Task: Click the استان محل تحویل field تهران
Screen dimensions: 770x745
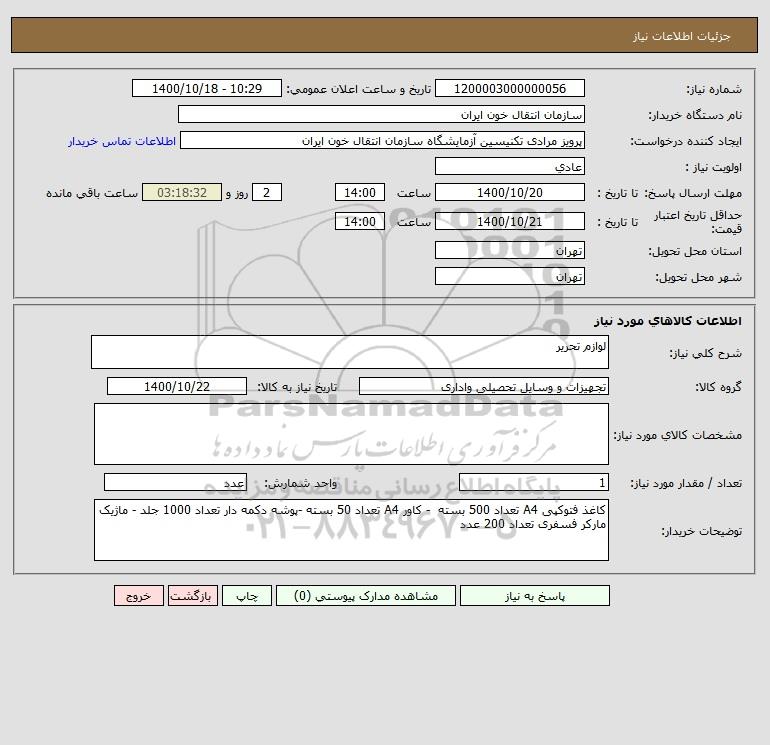Action: coord(510,251)
